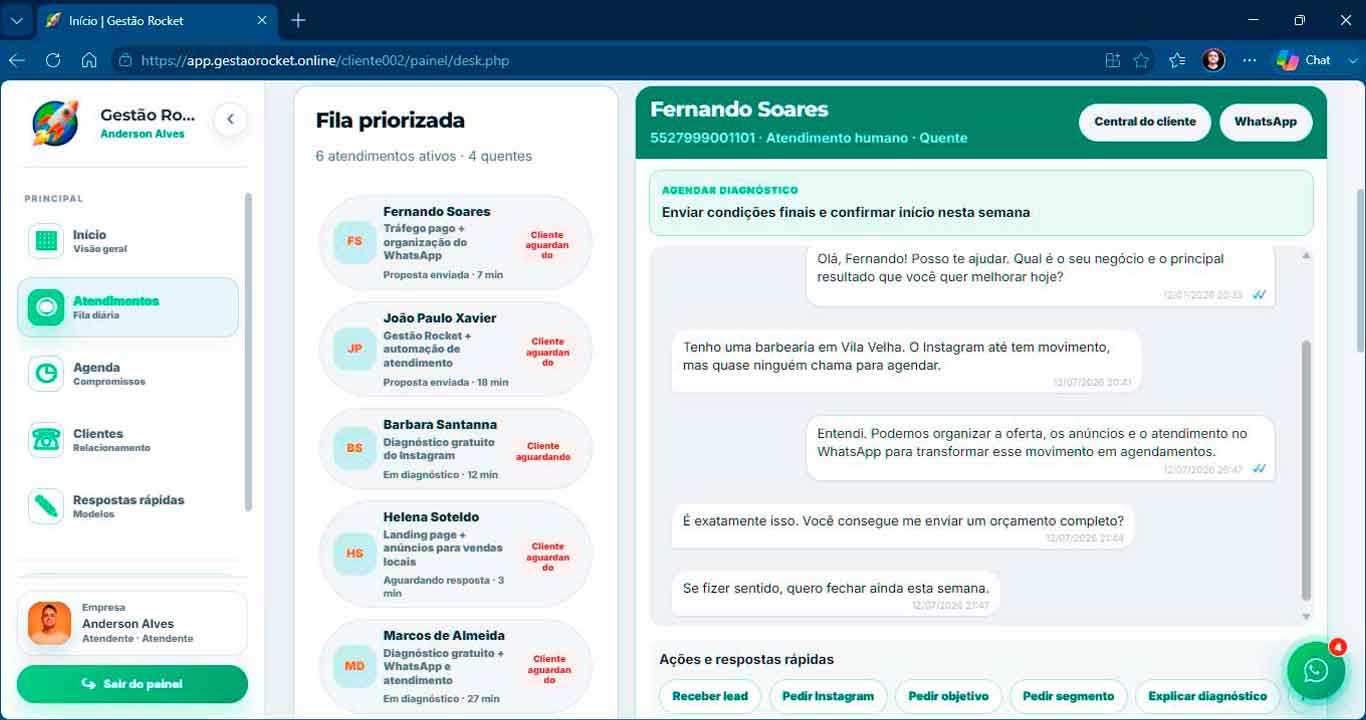
Task: Click the BS avatar badge
Action: [x=355, y=448]
